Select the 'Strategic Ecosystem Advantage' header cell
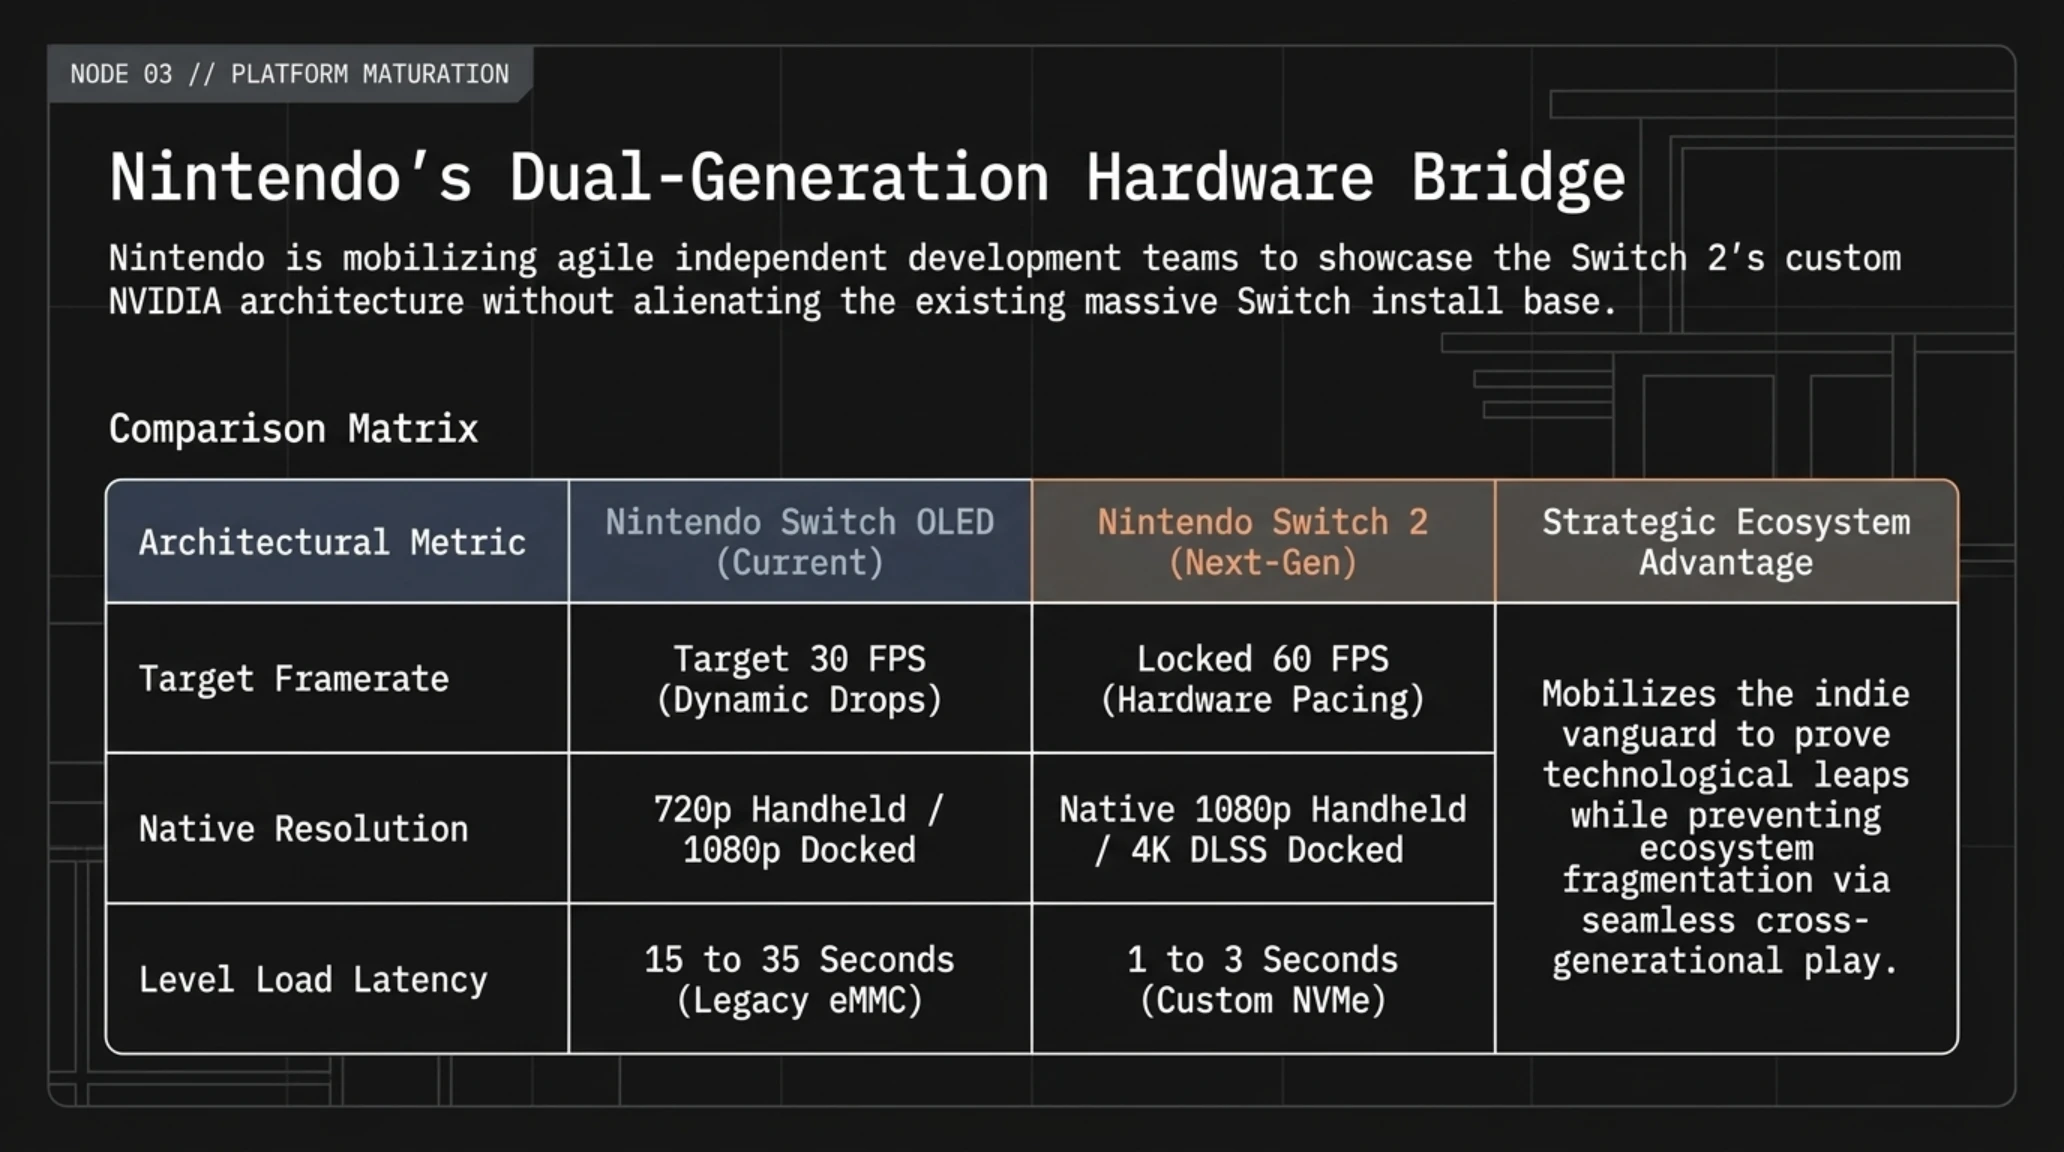 (x=1726, y=541)
